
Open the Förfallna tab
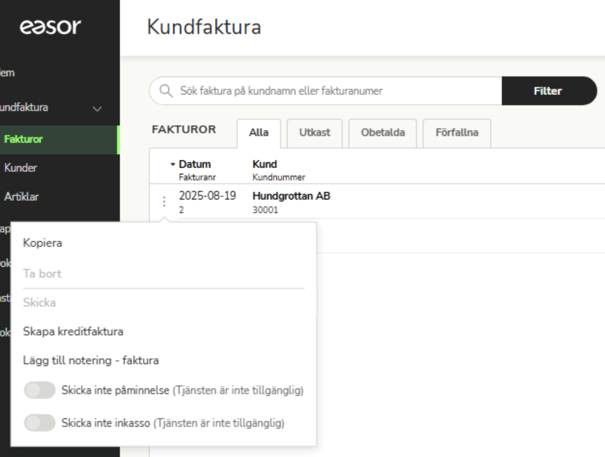[x=457, y=133]
